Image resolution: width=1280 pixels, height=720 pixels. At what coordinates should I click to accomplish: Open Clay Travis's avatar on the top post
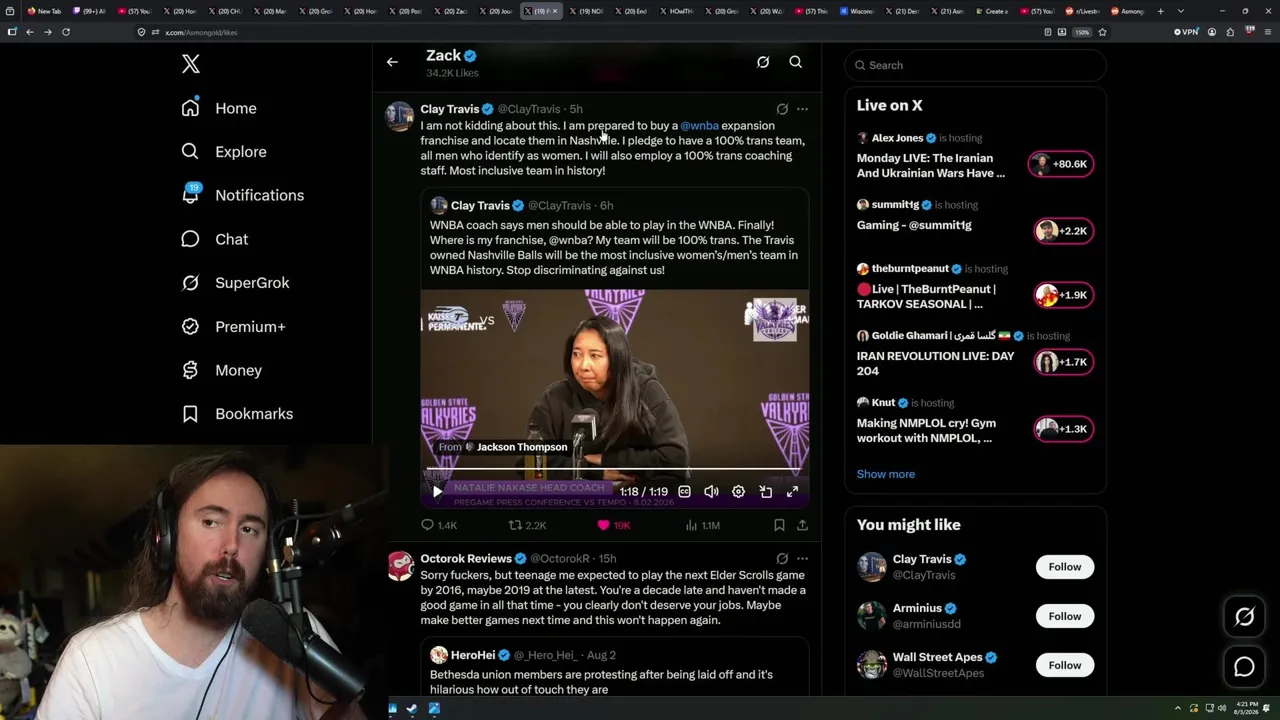tap(400, 116)
